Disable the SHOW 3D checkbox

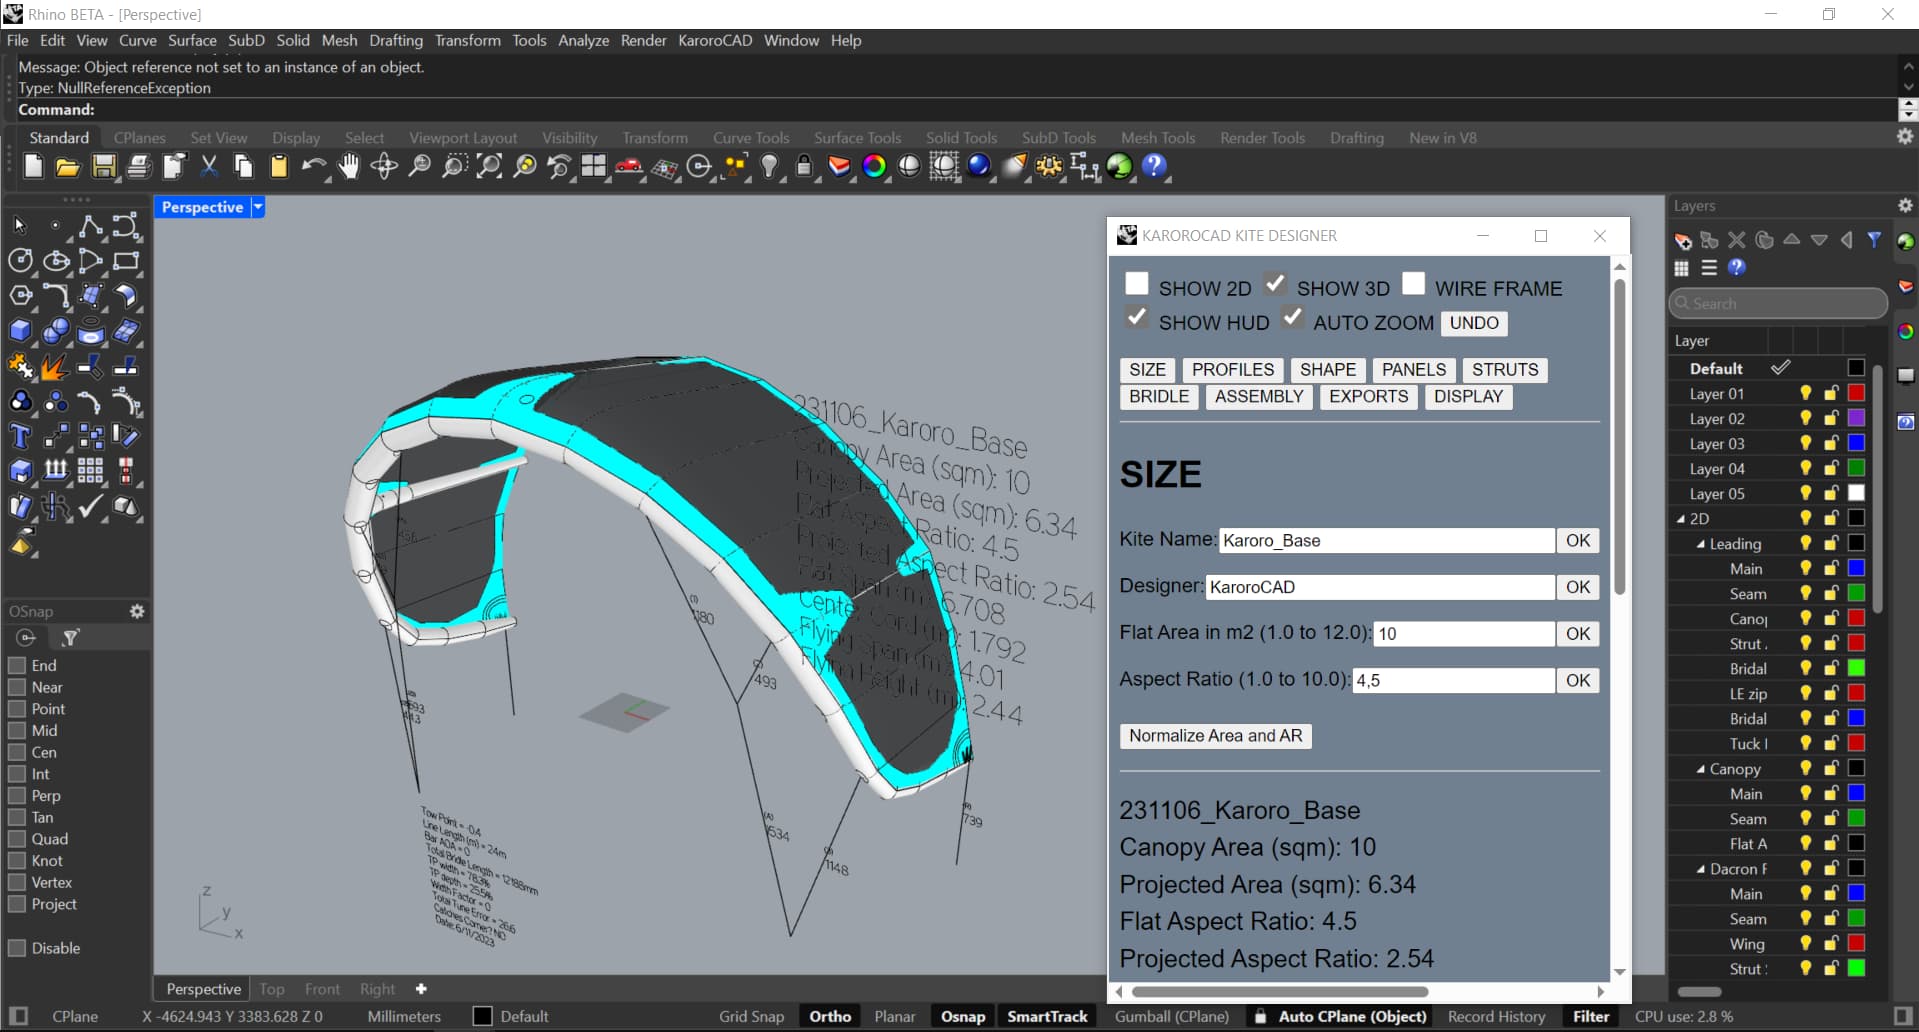[1274, 283]
